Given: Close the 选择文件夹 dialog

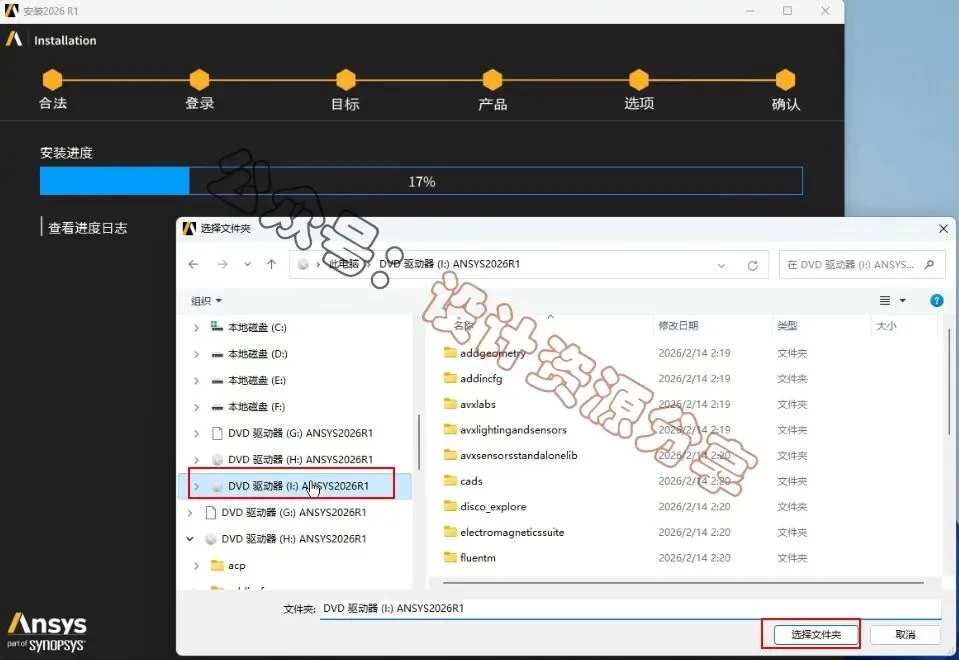Looking at the screenshot, I should (x=943, y=228).
